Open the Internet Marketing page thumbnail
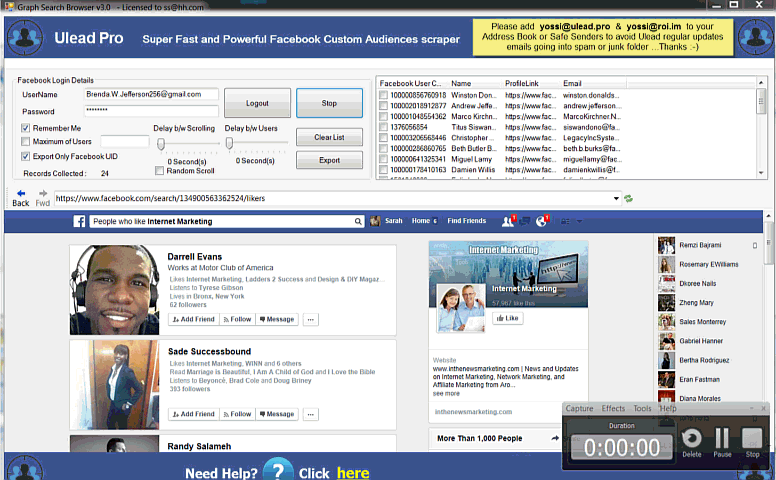The image size is (776, 480). 461,308
